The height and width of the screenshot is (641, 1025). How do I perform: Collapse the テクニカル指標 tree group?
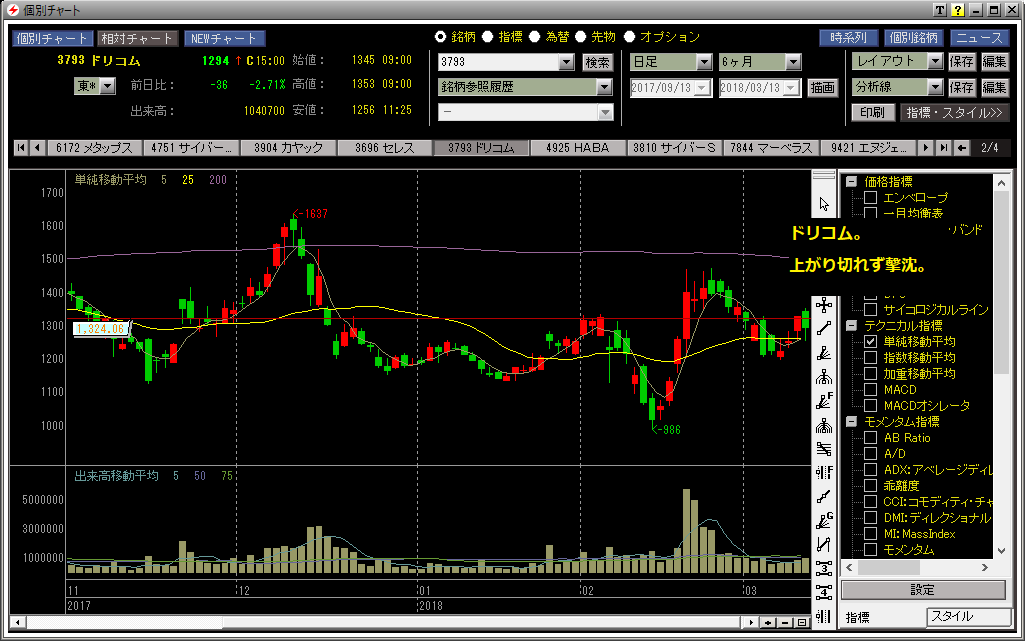tap(850, 326)
